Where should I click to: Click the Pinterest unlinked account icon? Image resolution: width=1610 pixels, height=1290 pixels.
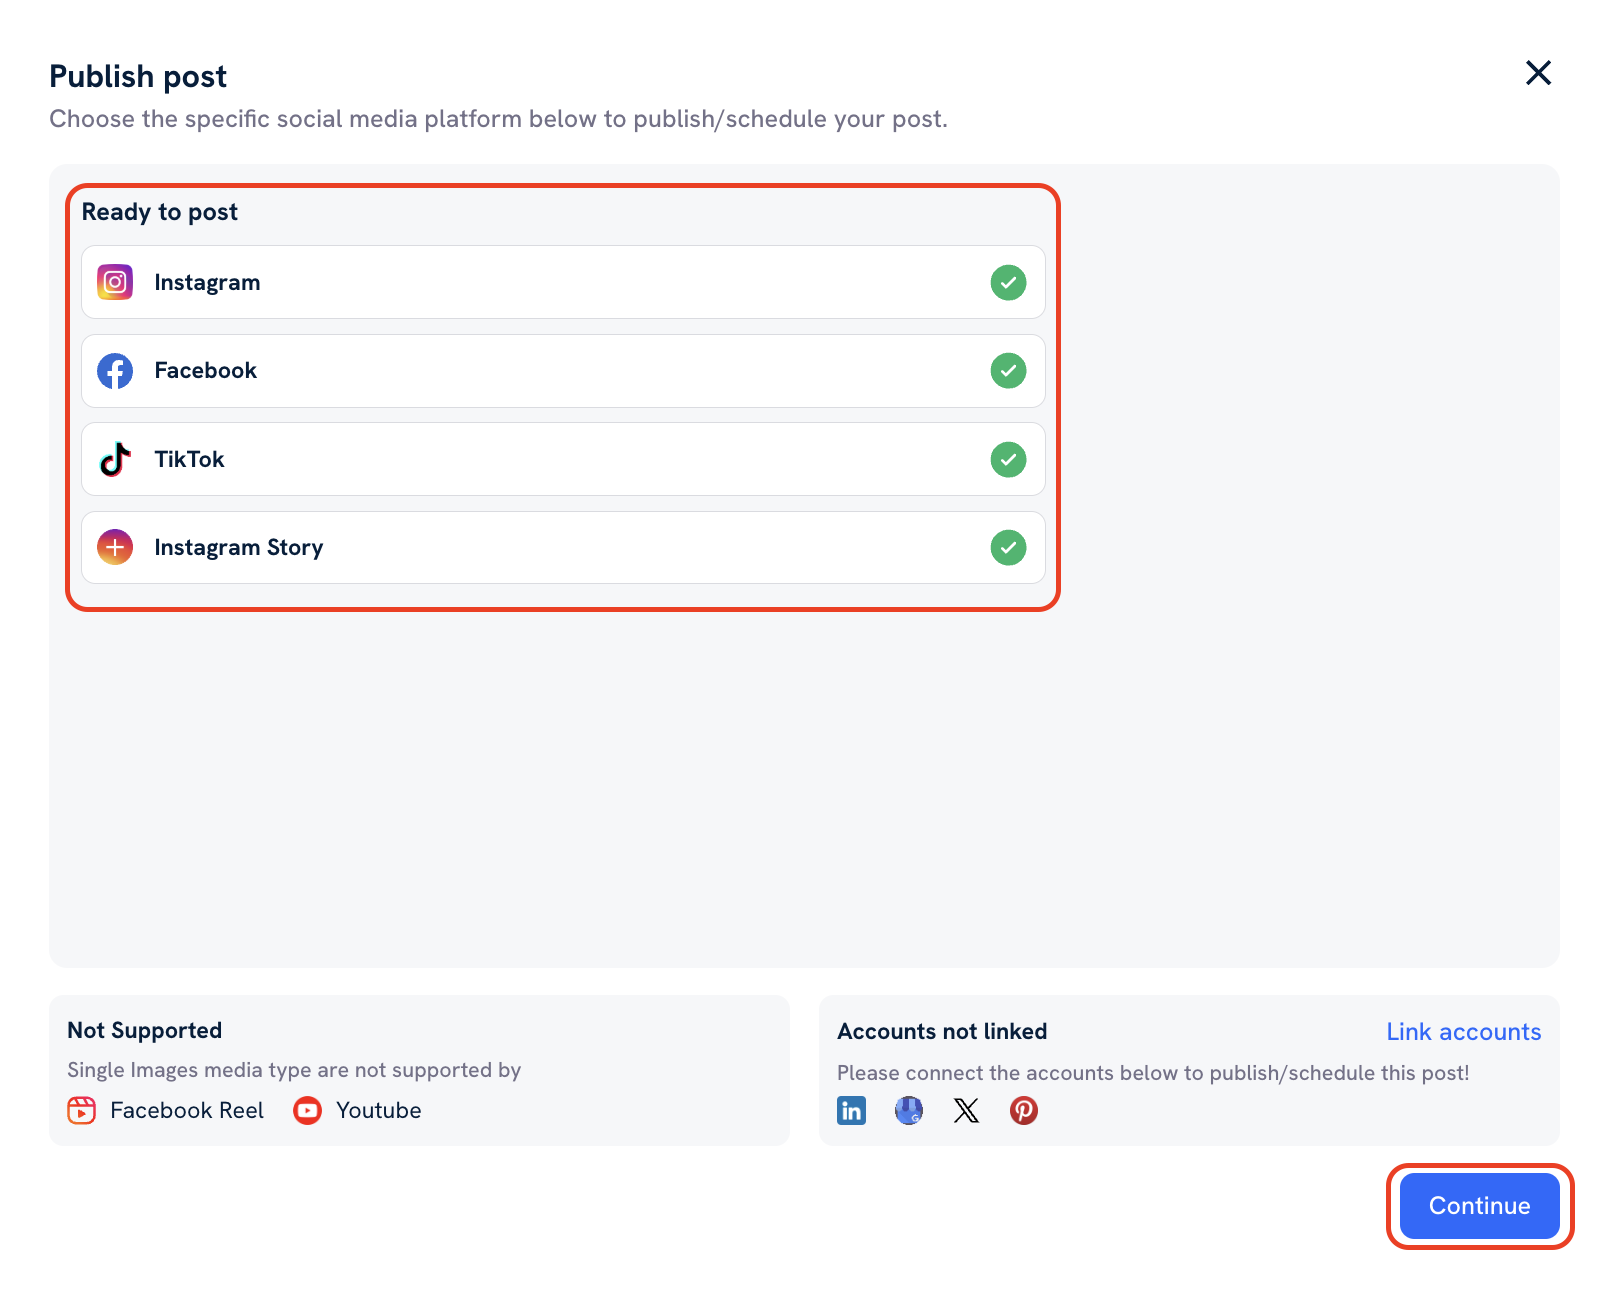pyautogui.click(x=1024, y=1111)
